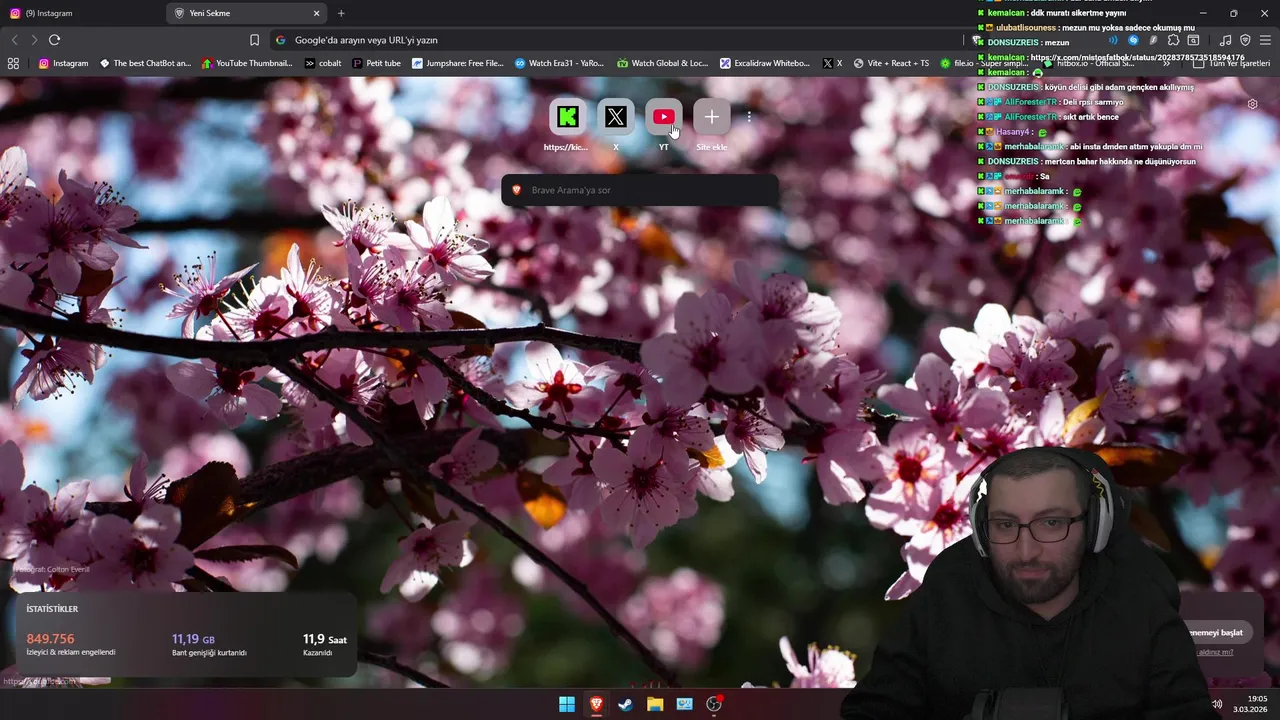Screen dimensions: 1280x720
Task: Open Vite + React + TS bookmark
Action: point(891,63)
